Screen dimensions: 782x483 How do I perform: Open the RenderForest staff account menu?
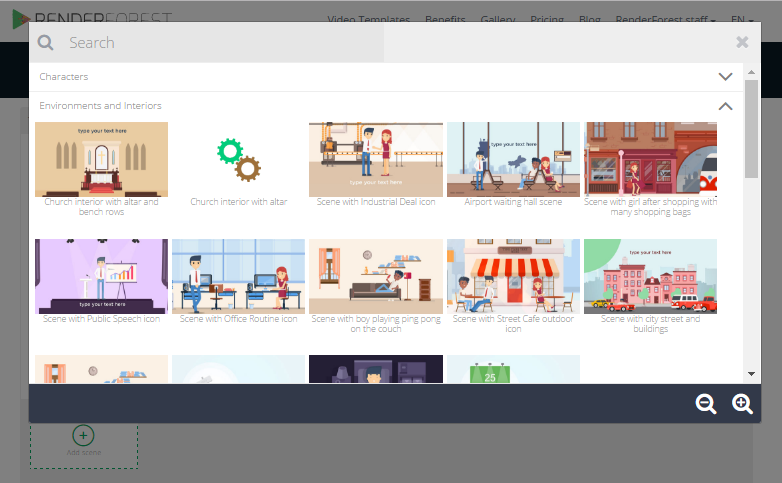(664, 20)
